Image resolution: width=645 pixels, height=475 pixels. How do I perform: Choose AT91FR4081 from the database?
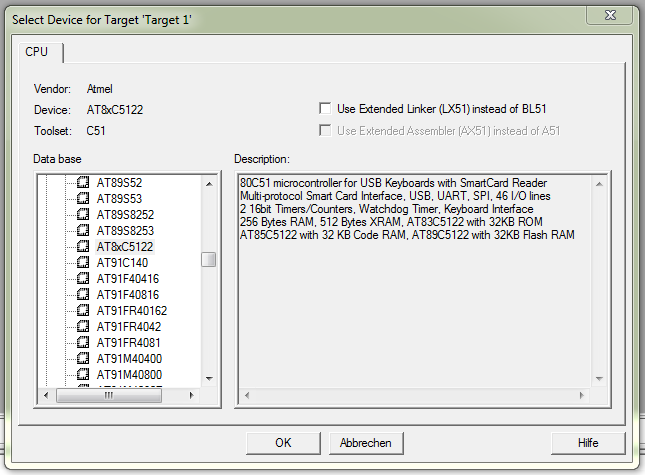(128, 343)
